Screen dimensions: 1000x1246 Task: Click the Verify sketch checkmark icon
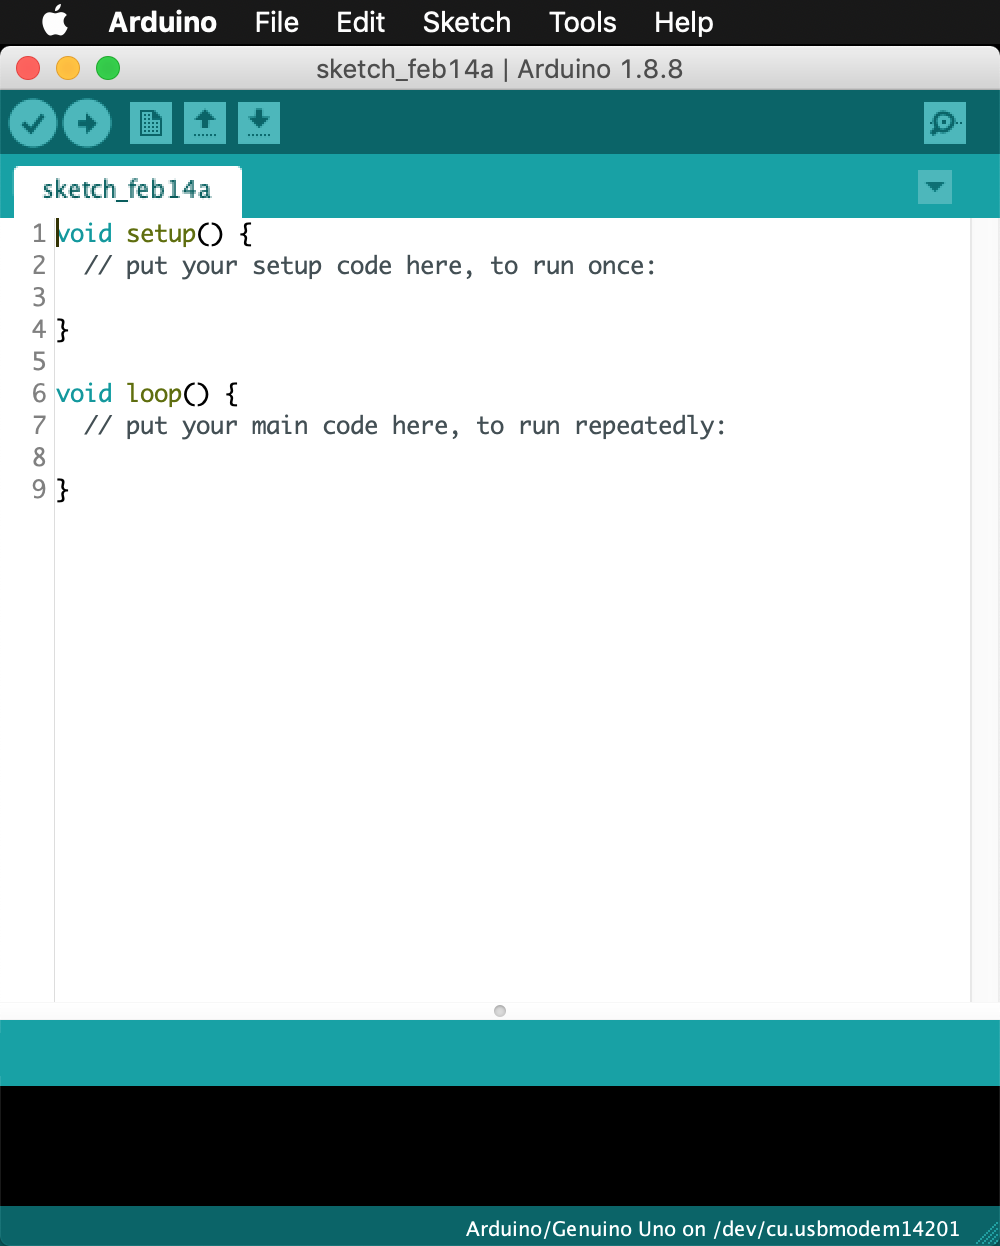coord(33,124)
